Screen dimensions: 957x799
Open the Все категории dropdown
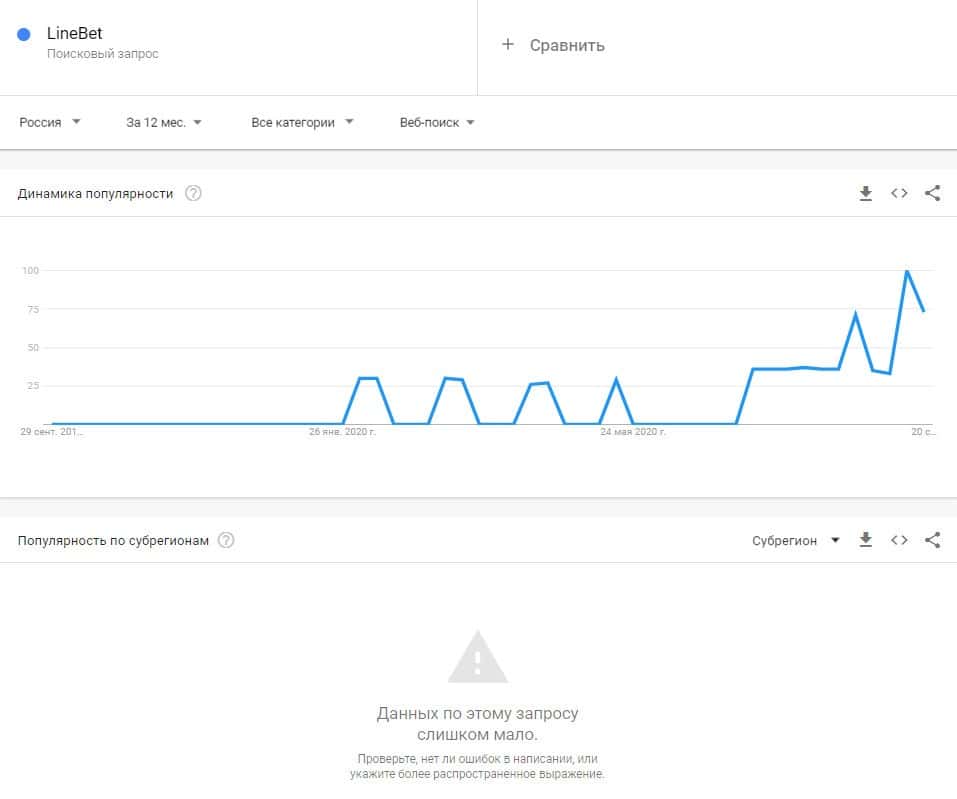[302, 122]
